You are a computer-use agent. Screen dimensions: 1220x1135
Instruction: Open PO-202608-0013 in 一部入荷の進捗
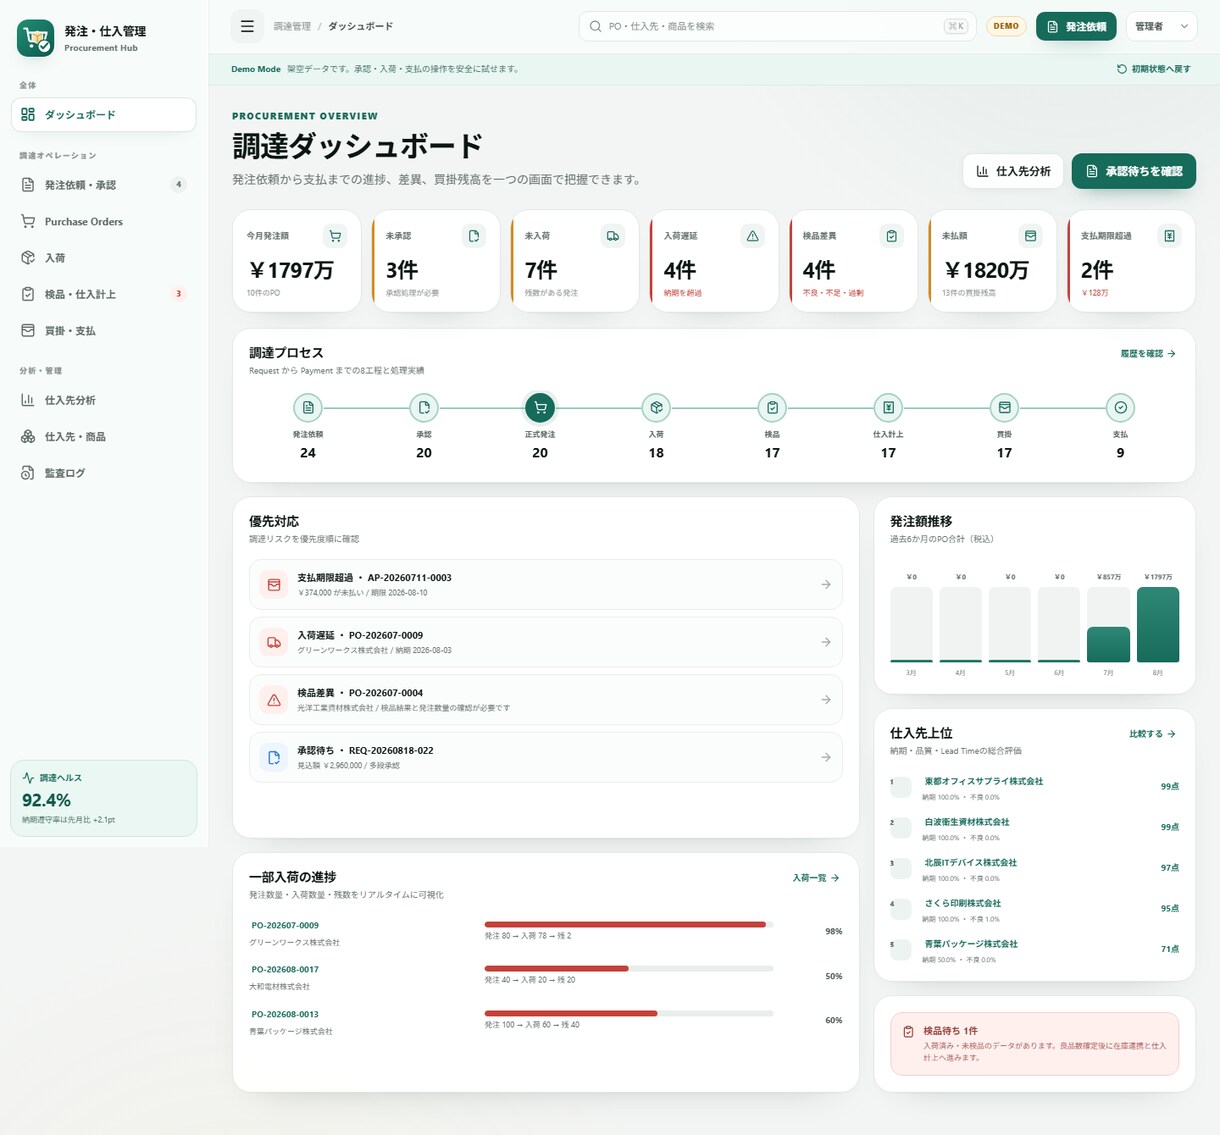(x=285, y=1014)
